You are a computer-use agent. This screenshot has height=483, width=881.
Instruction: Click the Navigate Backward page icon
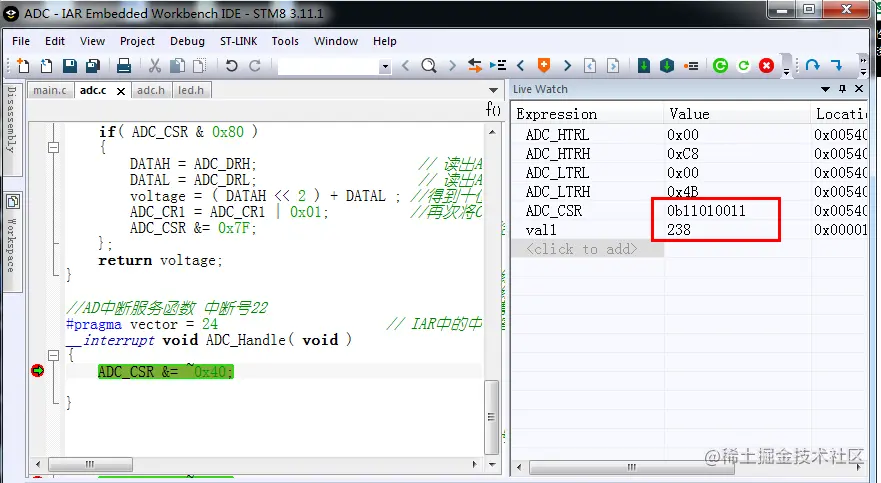click(590, 66)
